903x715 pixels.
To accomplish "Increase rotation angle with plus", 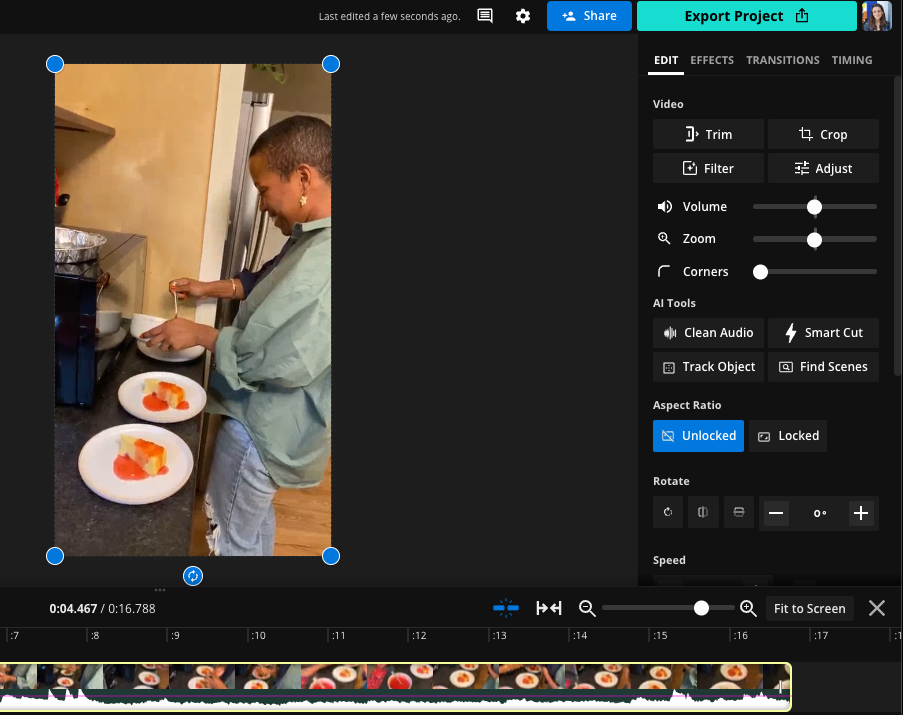I will [x=861, y=513].
